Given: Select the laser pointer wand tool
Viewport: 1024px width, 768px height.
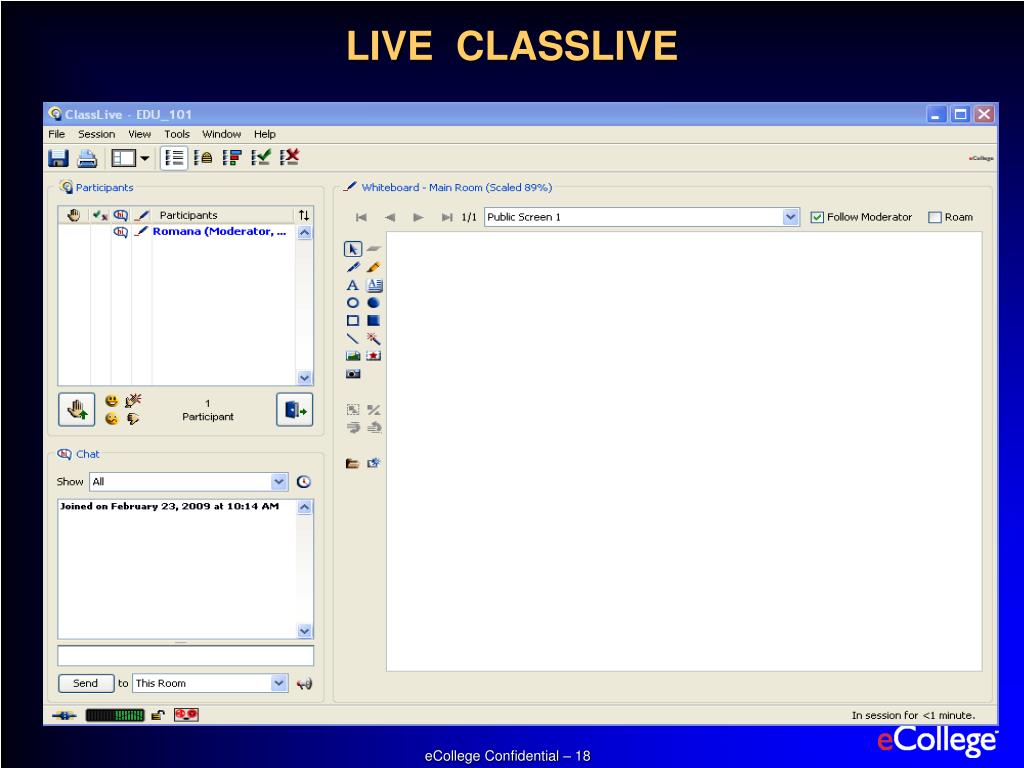Looking at the screenshot, I should click(374, 338).
